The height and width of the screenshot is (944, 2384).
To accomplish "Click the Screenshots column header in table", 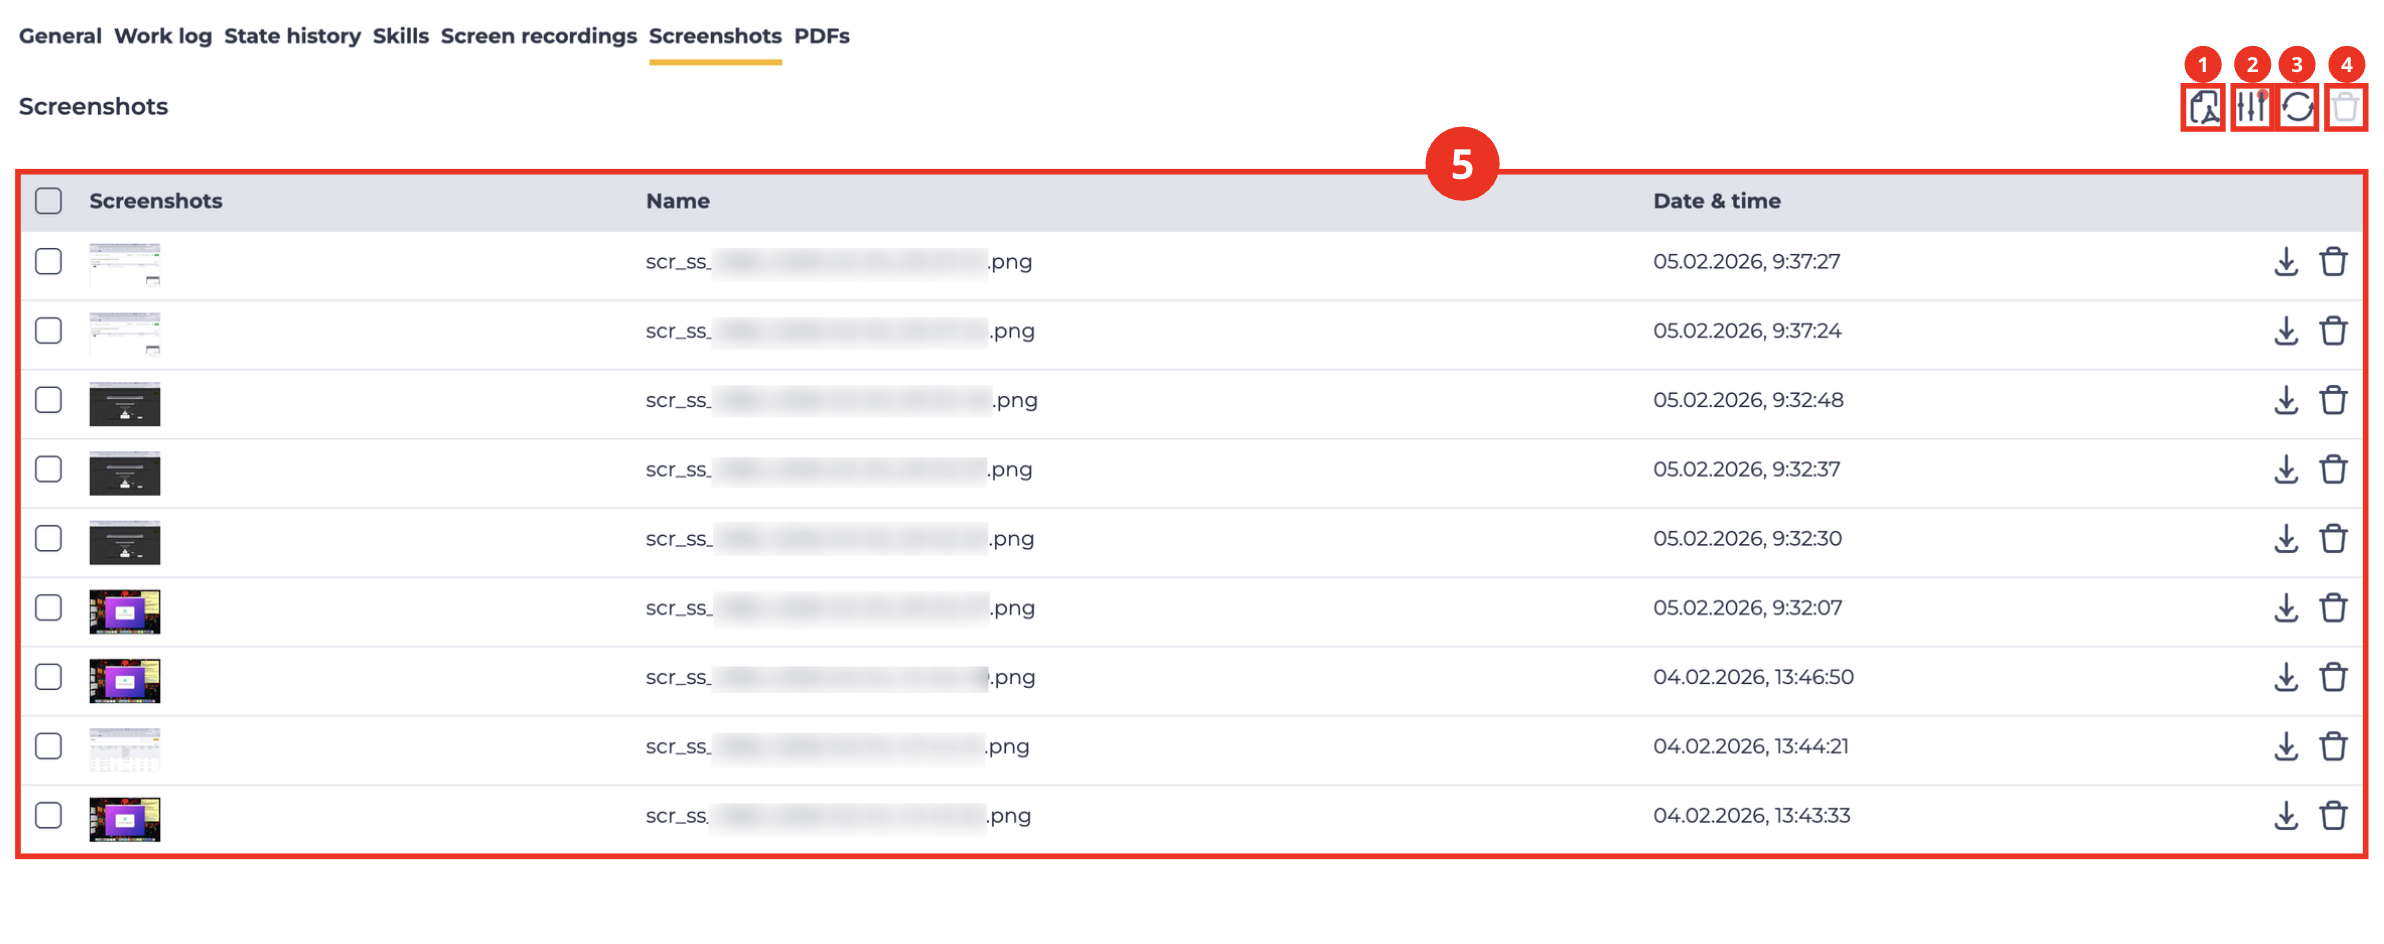I will 156,201.
